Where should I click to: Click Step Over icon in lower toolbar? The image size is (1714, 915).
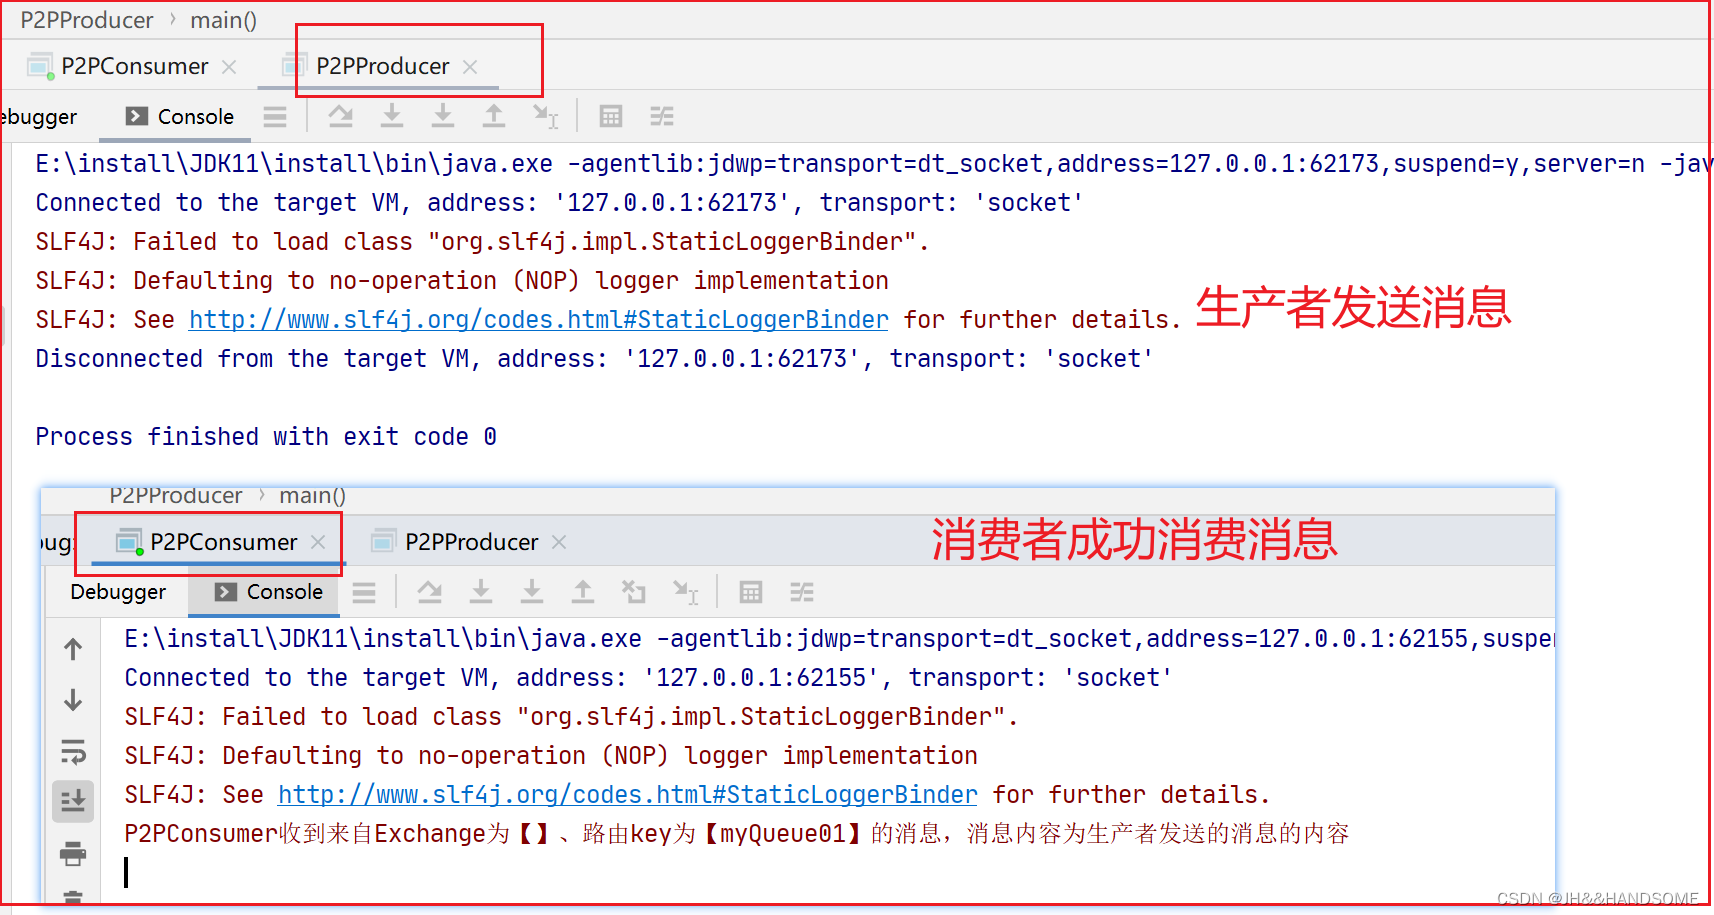430,593
